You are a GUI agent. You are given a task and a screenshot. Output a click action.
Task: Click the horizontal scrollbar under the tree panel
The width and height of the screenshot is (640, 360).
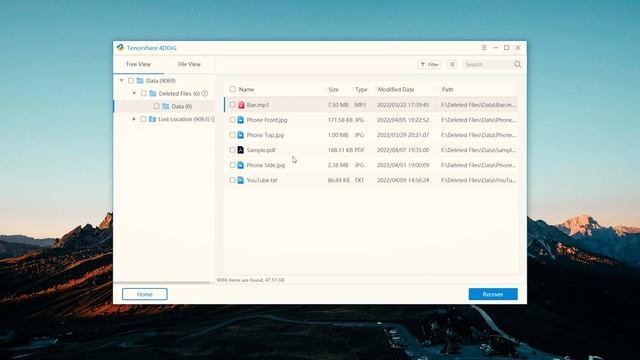pos(162,282)
